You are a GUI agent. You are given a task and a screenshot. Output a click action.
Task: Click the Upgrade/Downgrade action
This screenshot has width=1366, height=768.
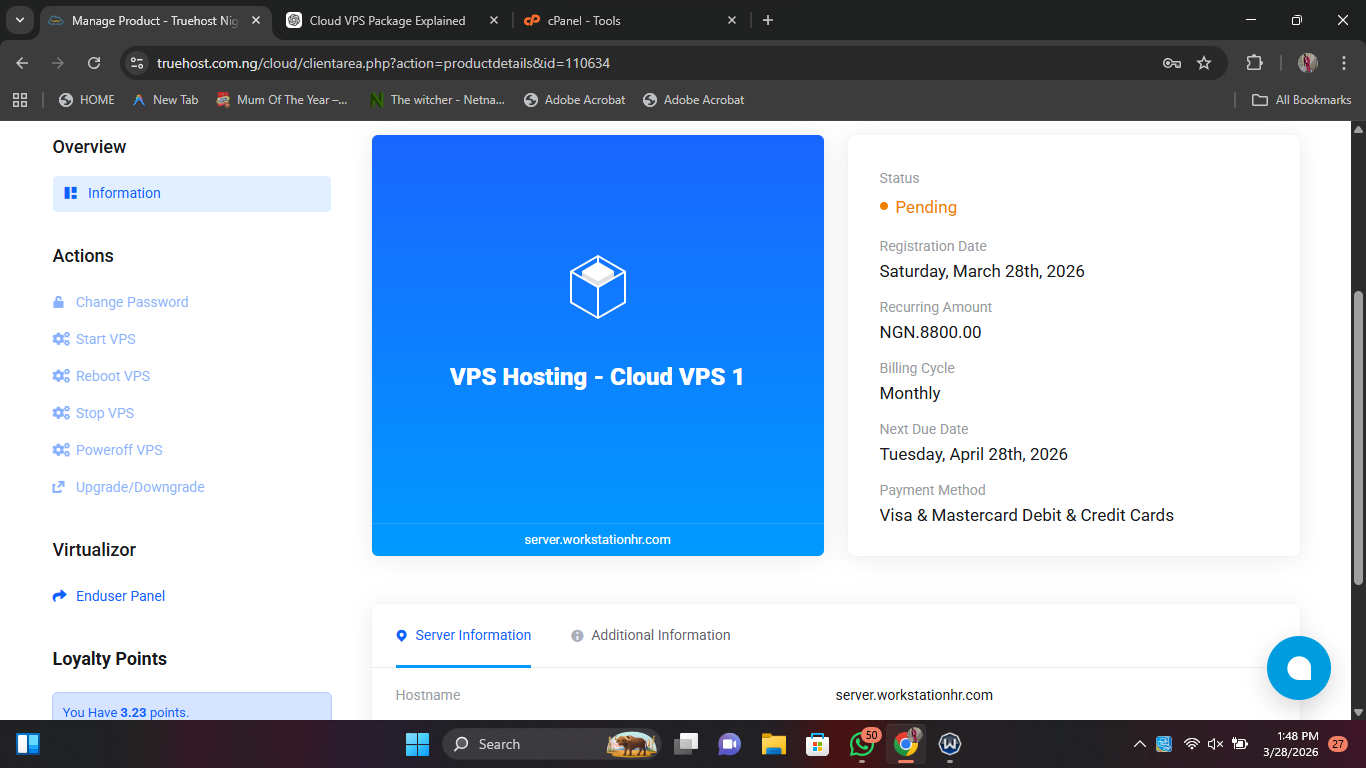(x=140, y=487)
